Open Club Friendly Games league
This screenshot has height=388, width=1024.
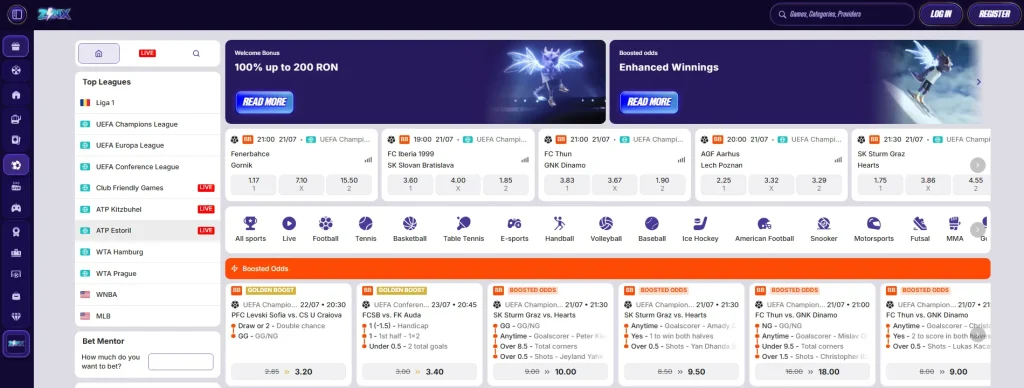point(148,187)
